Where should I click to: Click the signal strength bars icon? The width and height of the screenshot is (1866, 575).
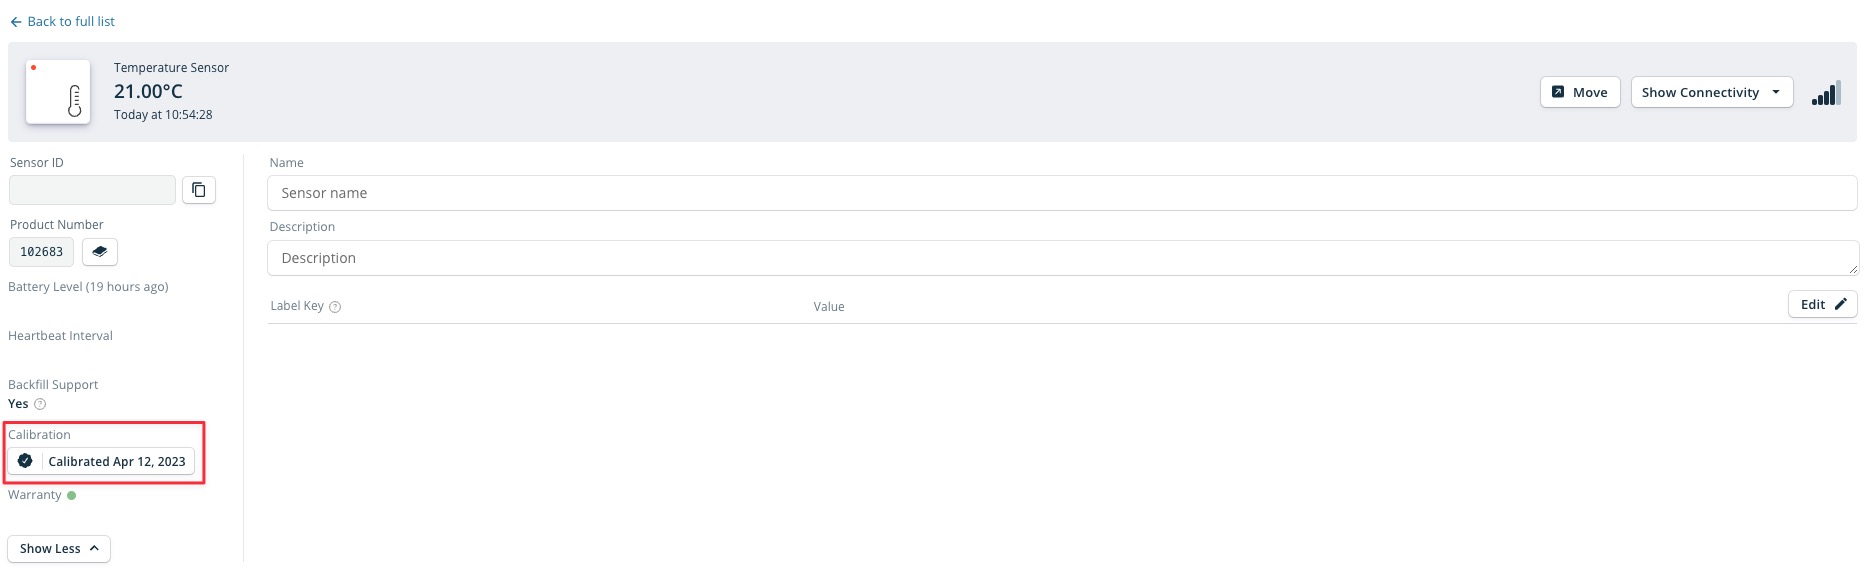coord(1826,93)
